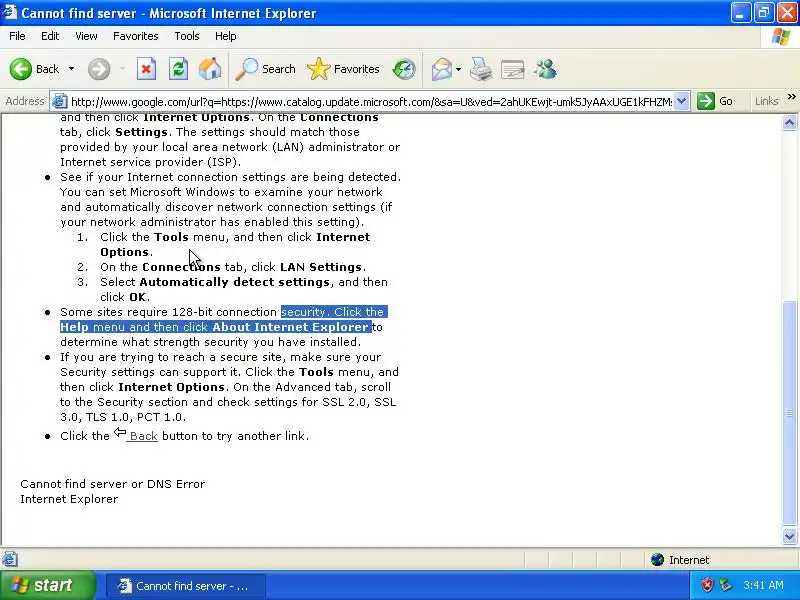Go to Home page house icon
The image size is (800, 600).
[210, 69]
